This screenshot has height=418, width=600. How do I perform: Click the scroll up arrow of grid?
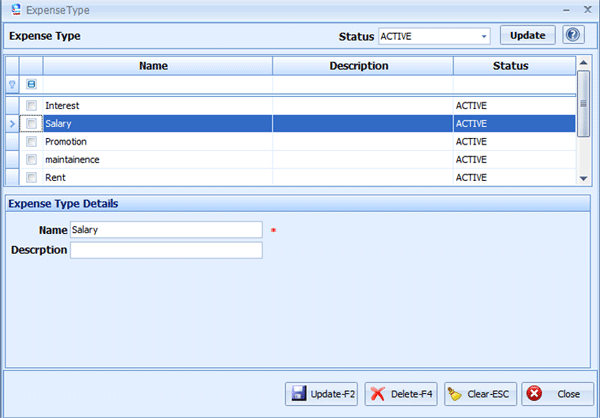583,63
